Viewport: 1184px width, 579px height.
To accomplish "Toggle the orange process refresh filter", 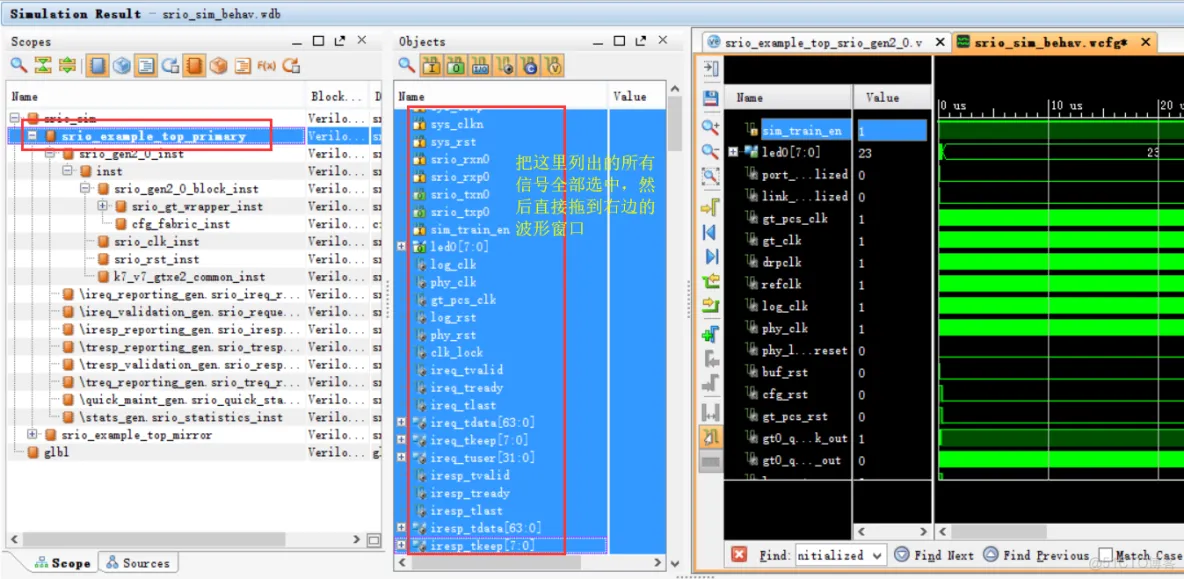I will click(x=291, y=66).
